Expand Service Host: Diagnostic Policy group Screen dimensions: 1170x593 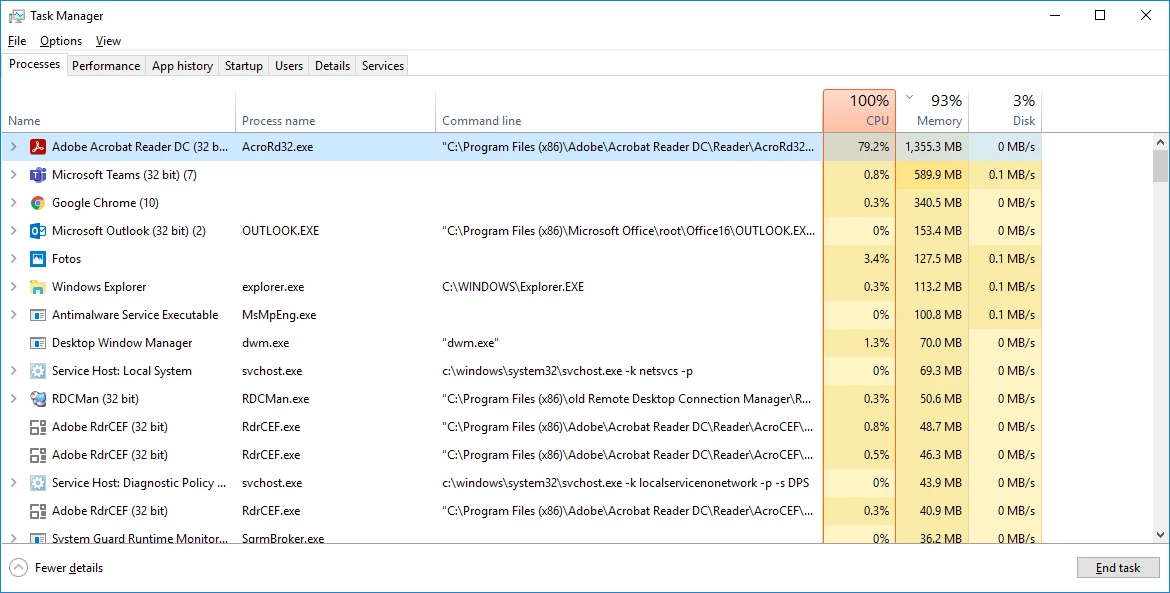(x=13, y=483)
